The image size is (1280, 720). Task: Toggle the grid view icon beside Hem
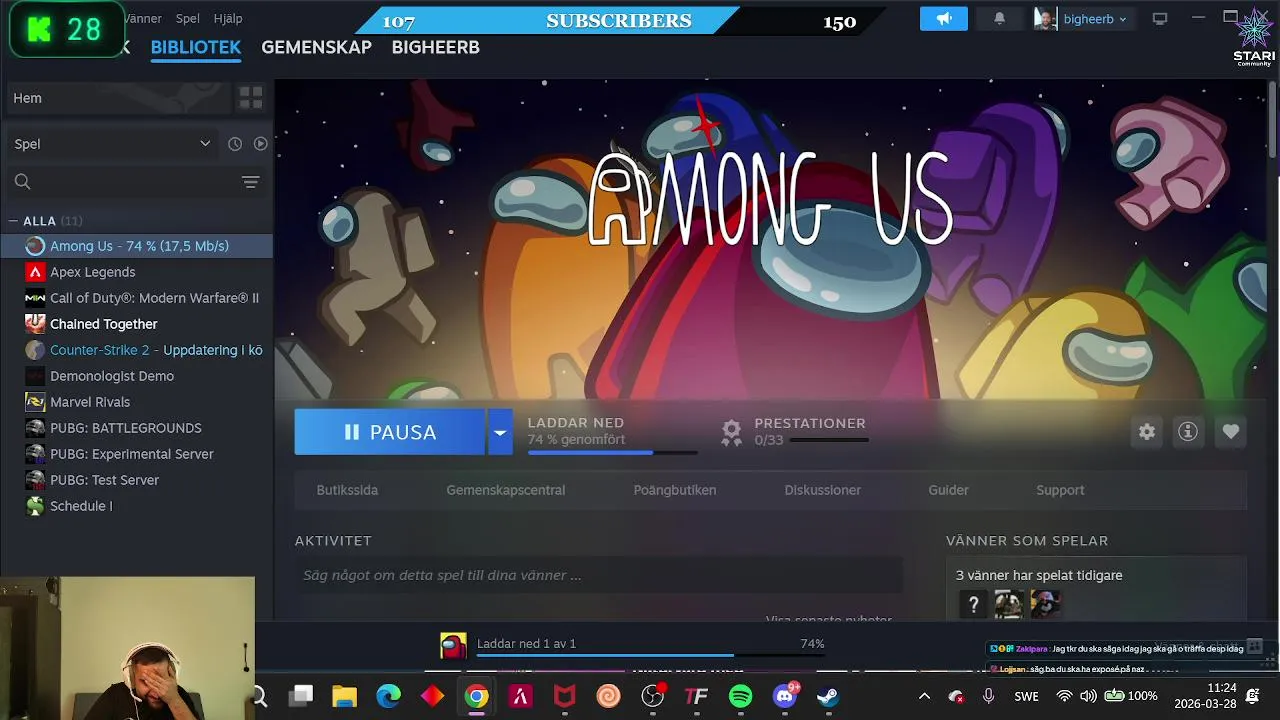(251, 98)
